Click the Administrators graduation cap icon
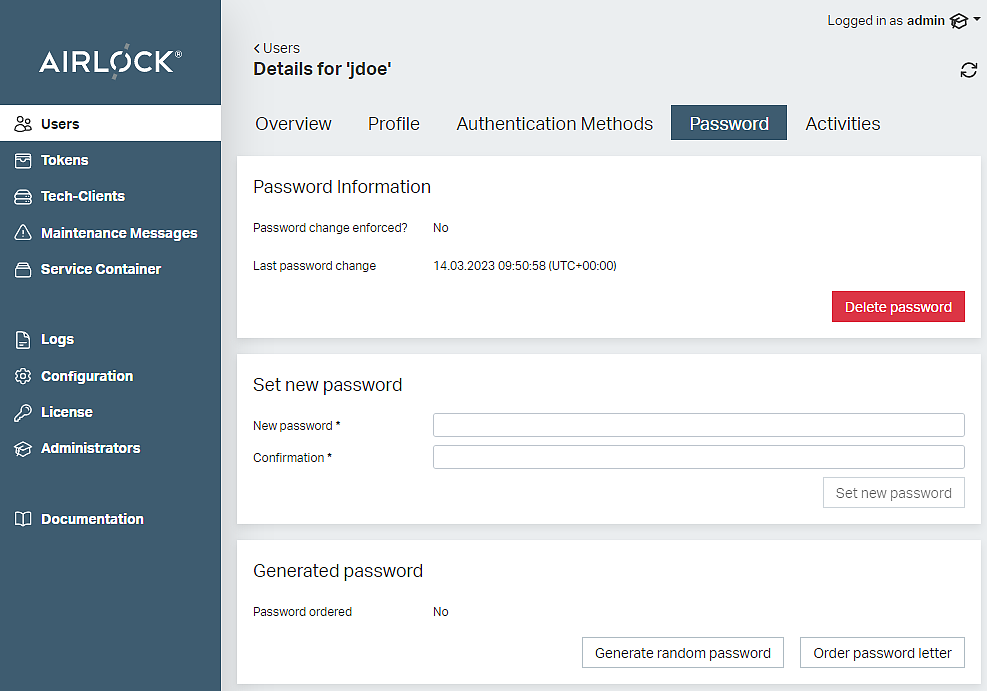This screenshot has width=987, height=691. [23, 449]
